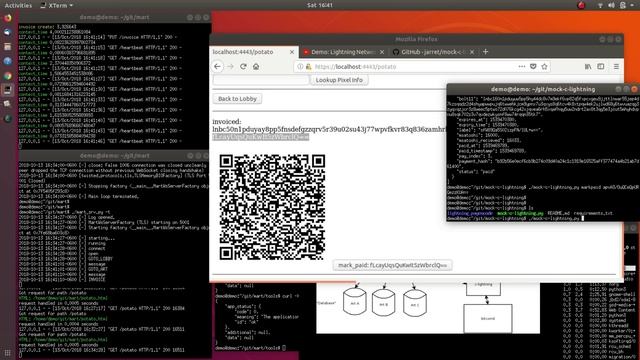Click 'invoice create' line in top terminal
This screenshot has width=640, height=360.
[x=47, y=27]
